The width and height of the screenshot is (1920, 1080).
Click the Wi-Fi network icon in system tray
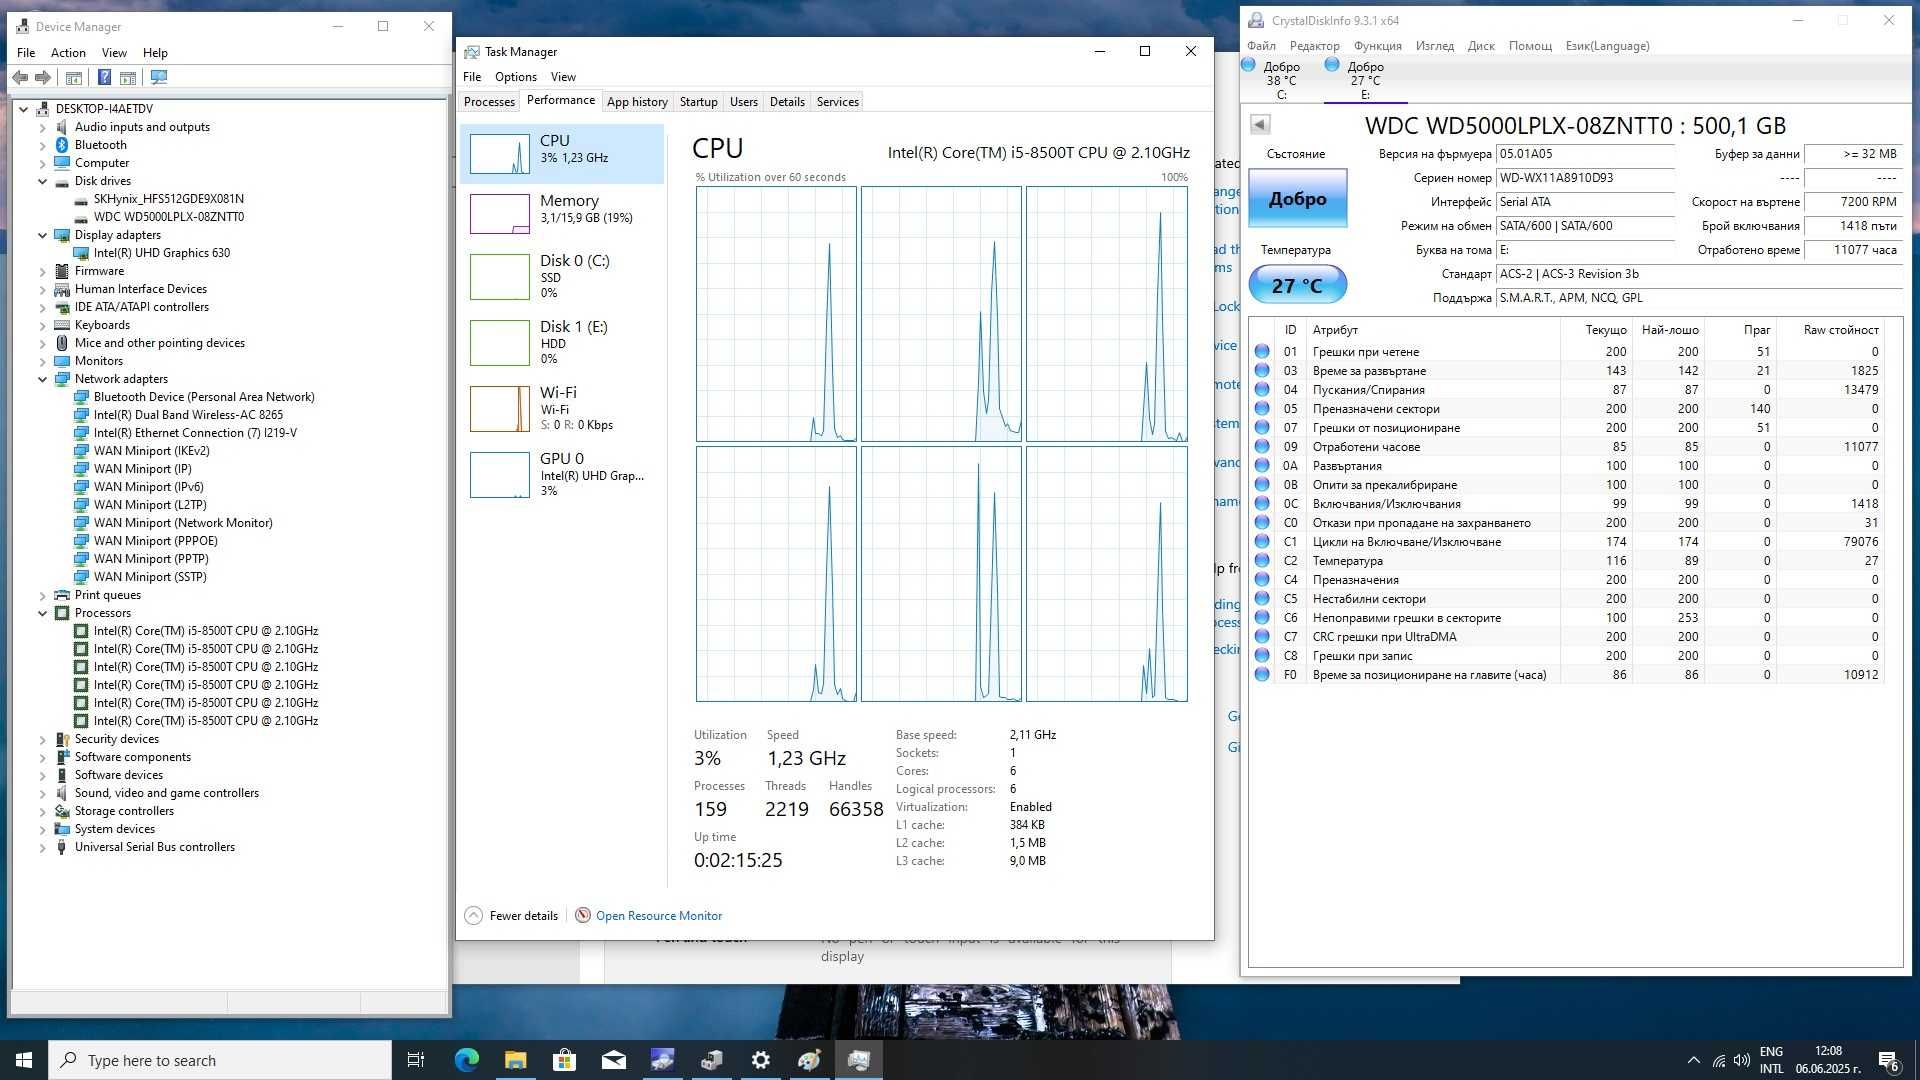[x=1718, y=1060]
